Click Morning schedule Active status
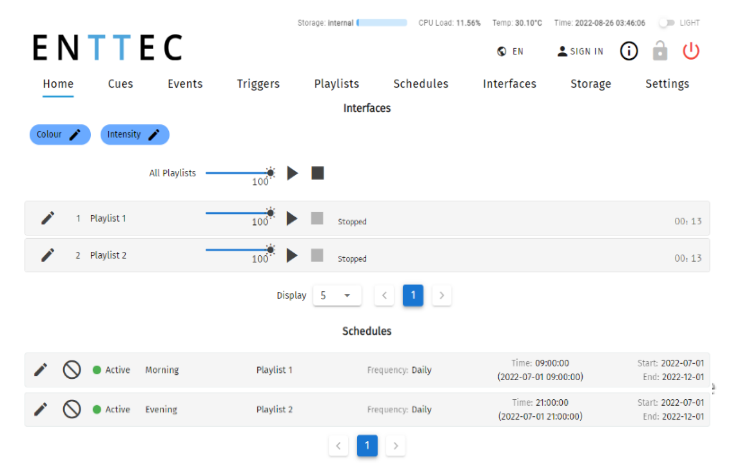 111,370
